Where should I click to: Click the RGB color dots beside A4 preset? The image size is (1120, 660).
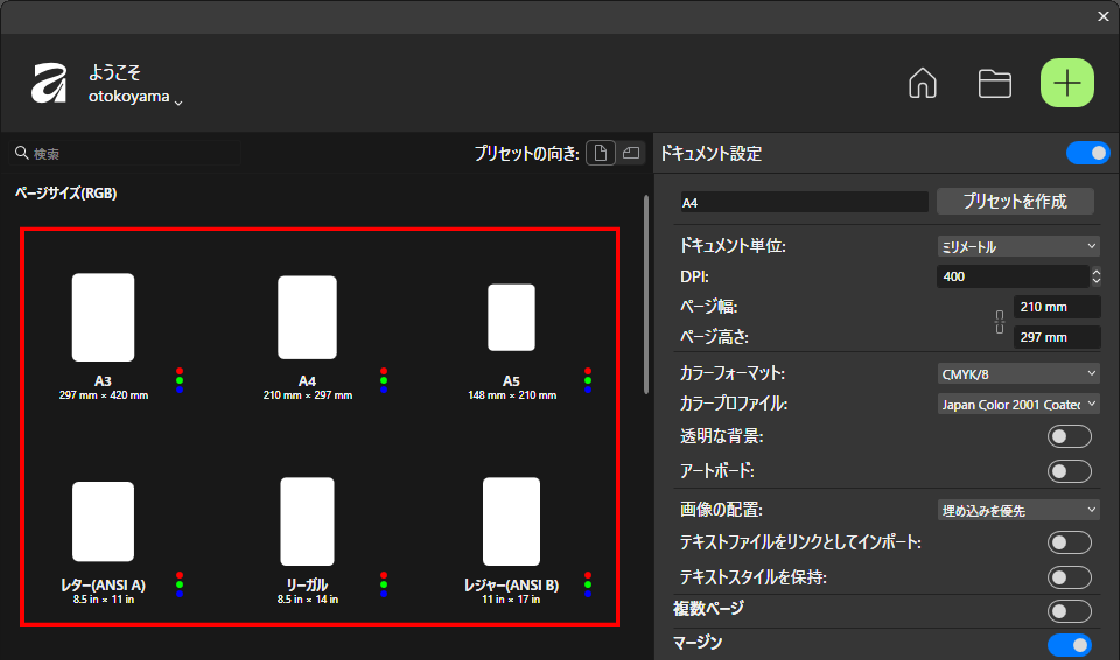pos(384,380)
